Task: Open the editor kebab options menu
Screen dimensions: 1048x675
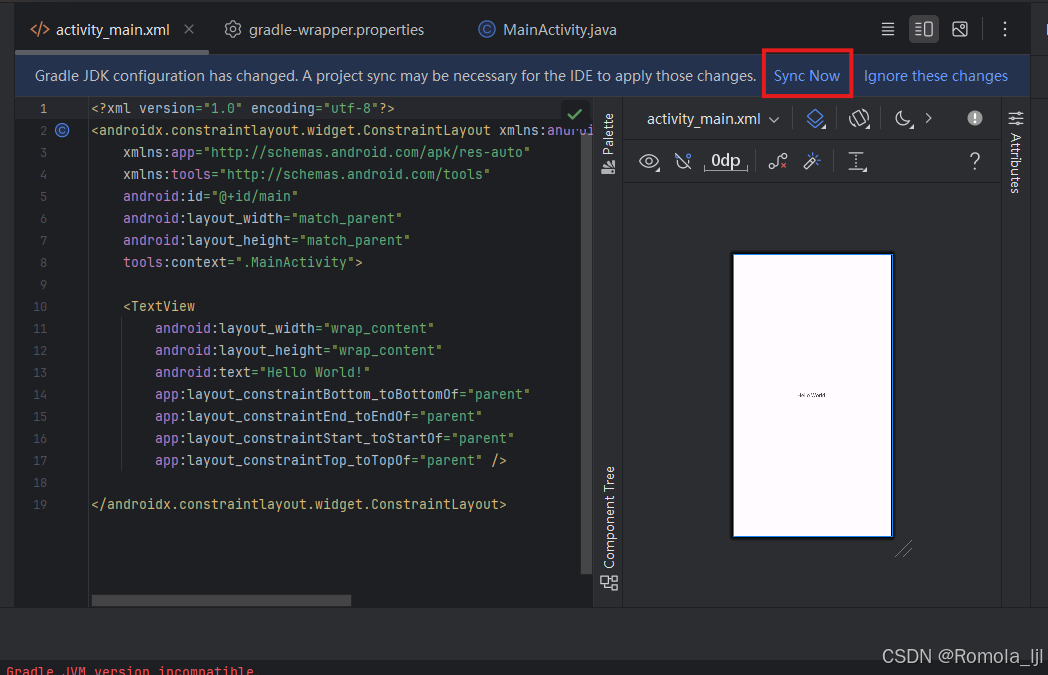Action: 1005,29
